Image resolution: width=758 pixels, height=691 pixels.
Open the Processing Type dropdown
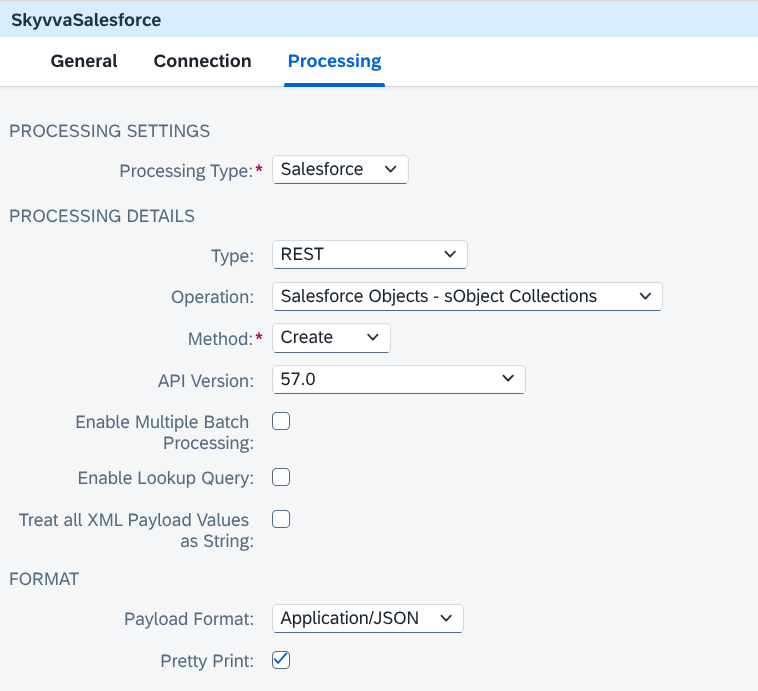point(340,170)
